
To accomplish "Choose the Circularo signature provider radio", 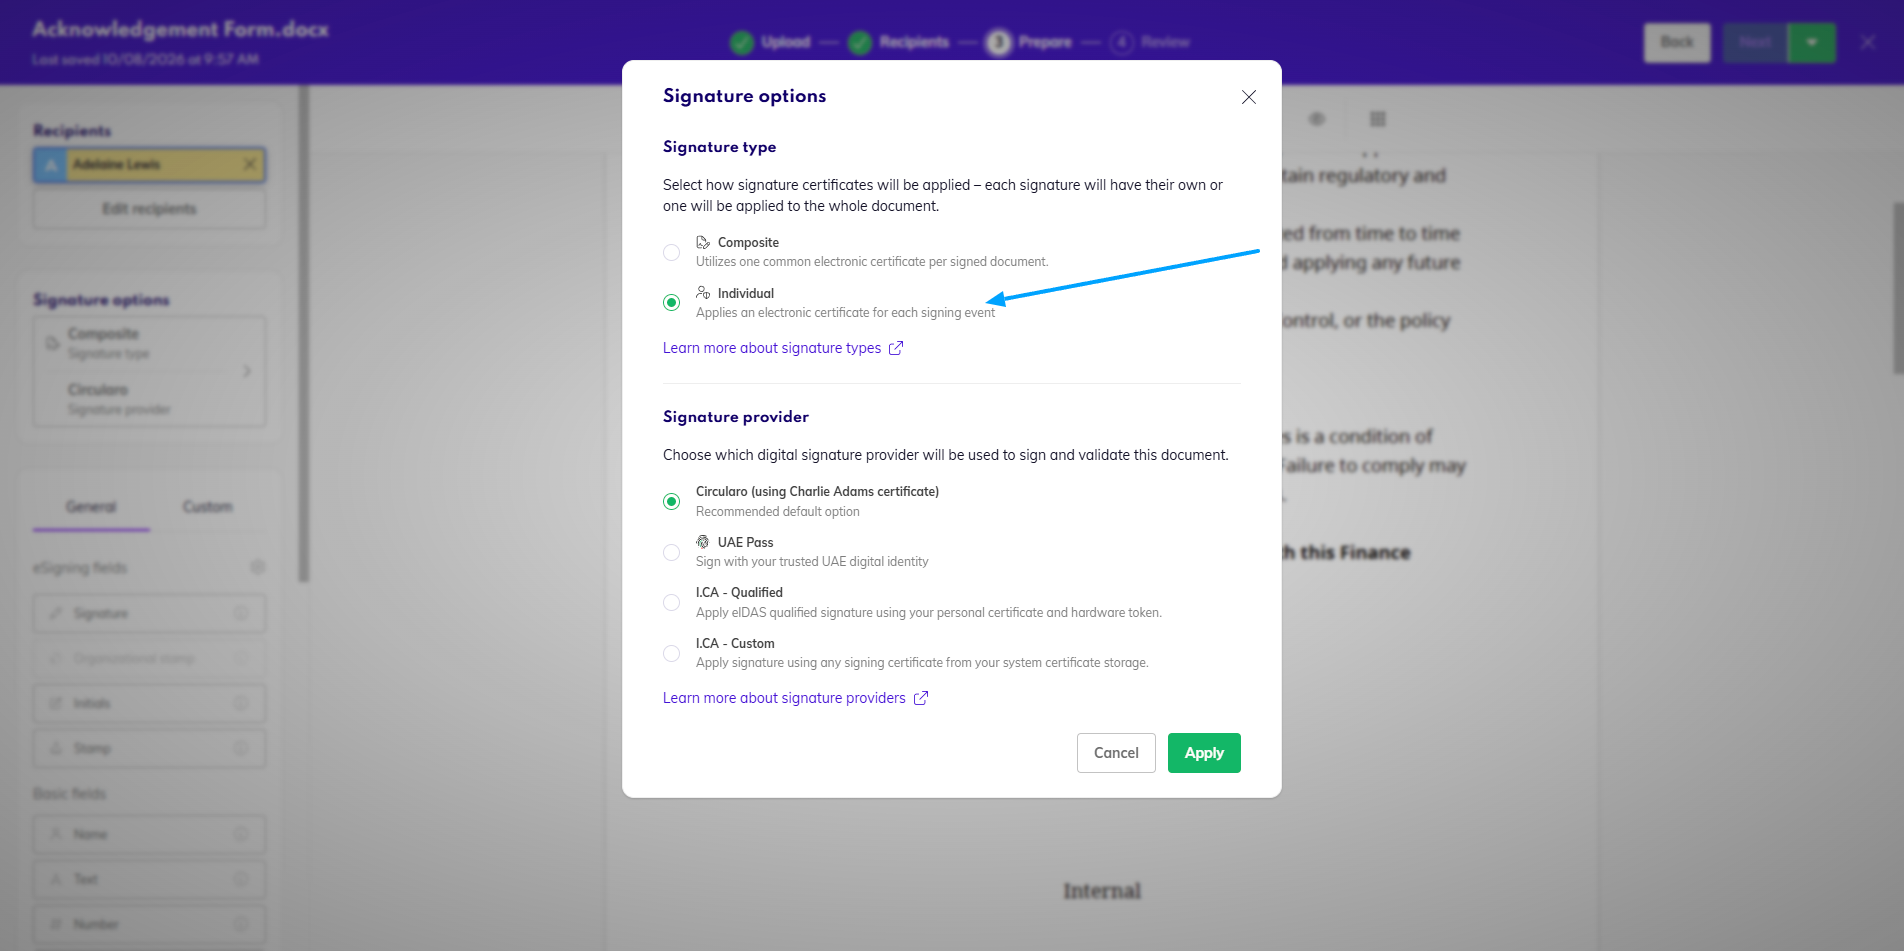I will (x=672, y=501).
